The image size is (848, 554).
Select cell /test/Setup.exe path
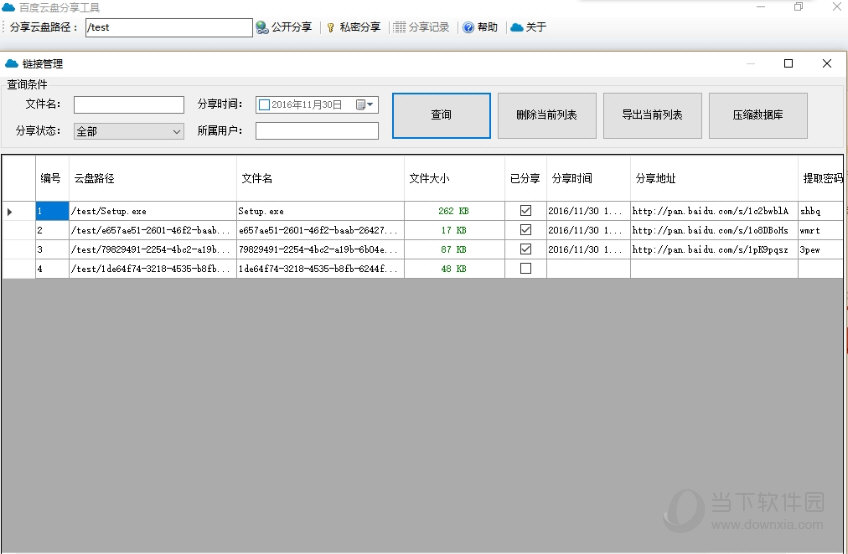(153, 211)
